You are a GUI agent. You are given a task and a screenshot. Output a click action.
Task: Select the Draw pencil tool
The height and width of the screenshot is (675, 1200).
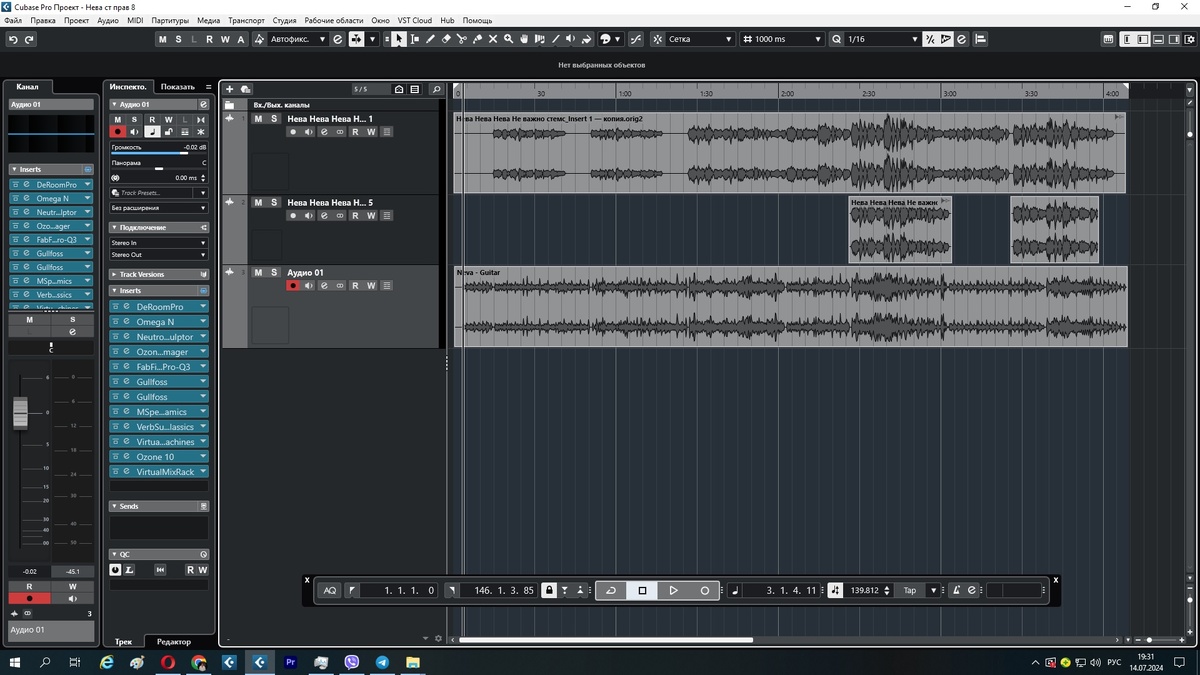(431, 39)
